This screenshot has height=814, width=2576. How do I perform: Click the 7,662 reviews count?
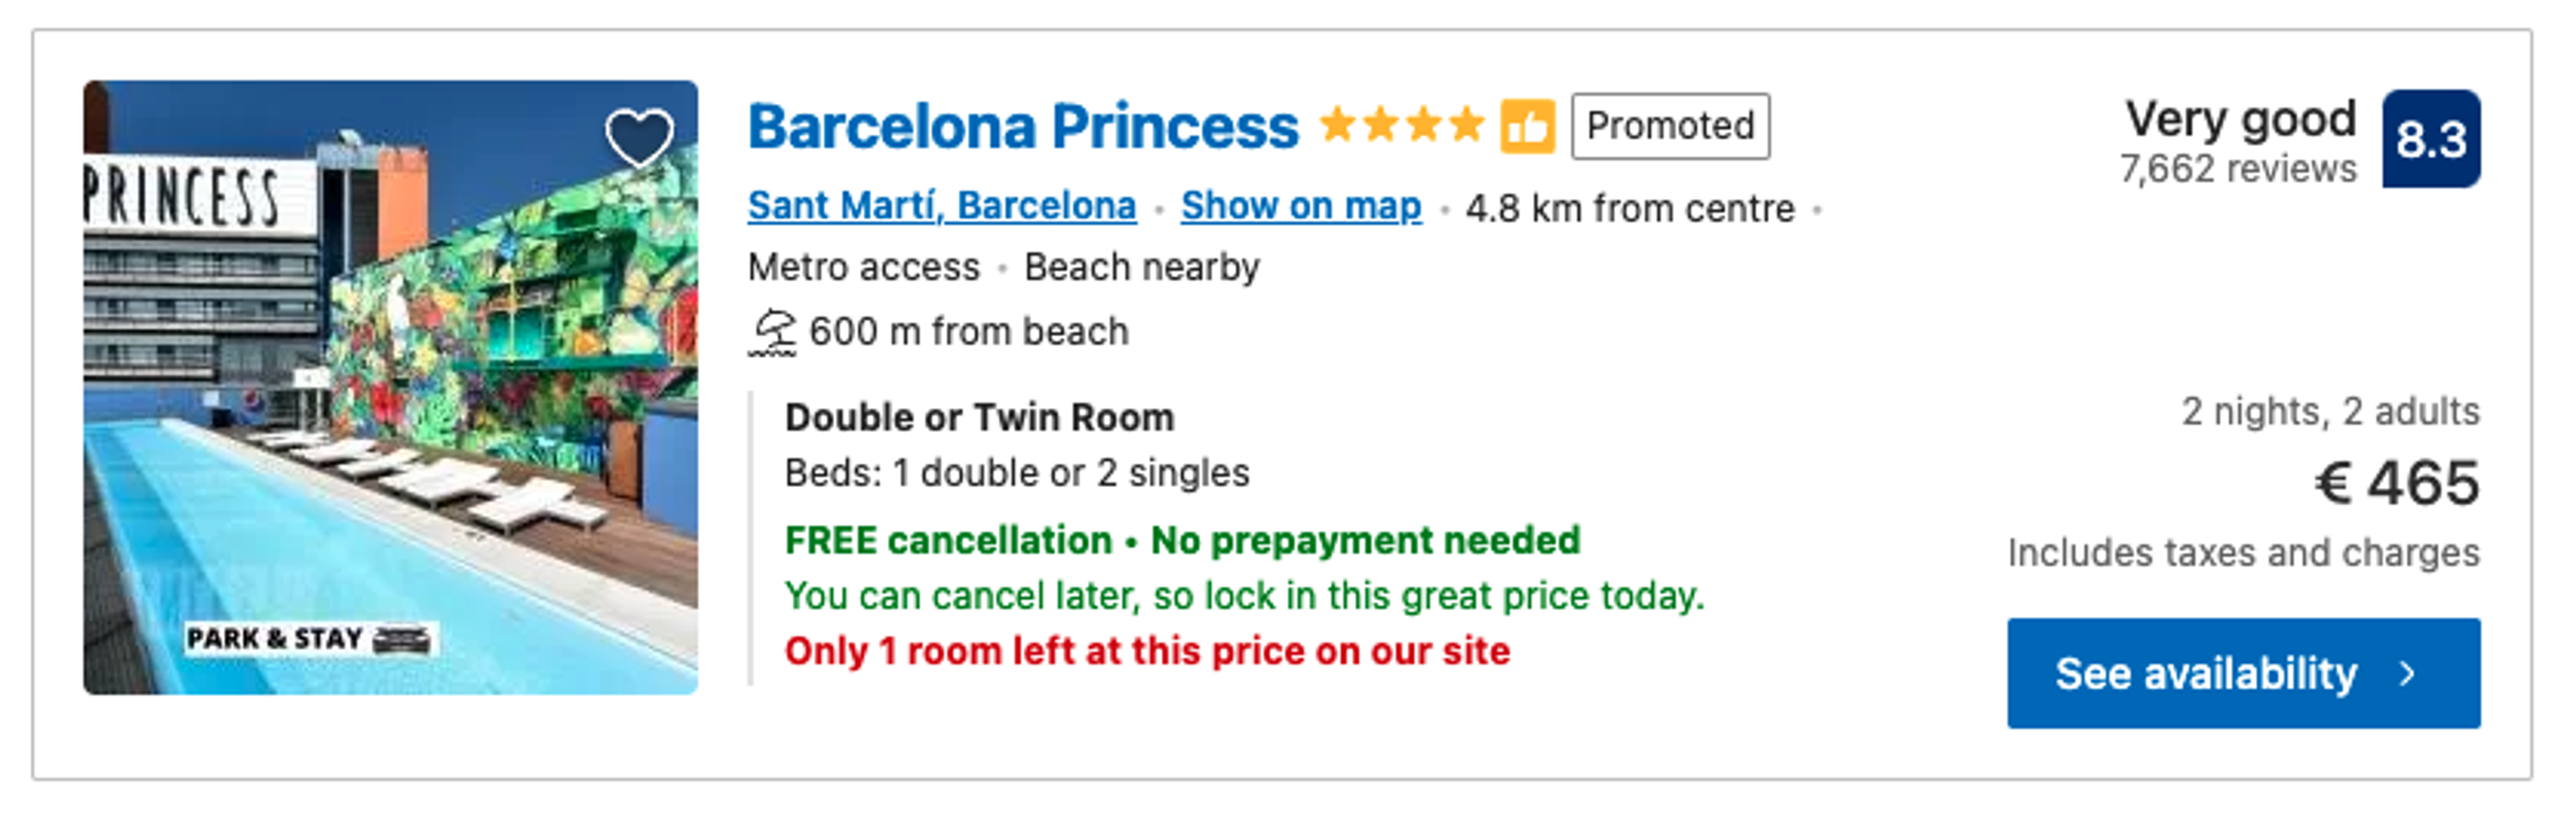2238,169
